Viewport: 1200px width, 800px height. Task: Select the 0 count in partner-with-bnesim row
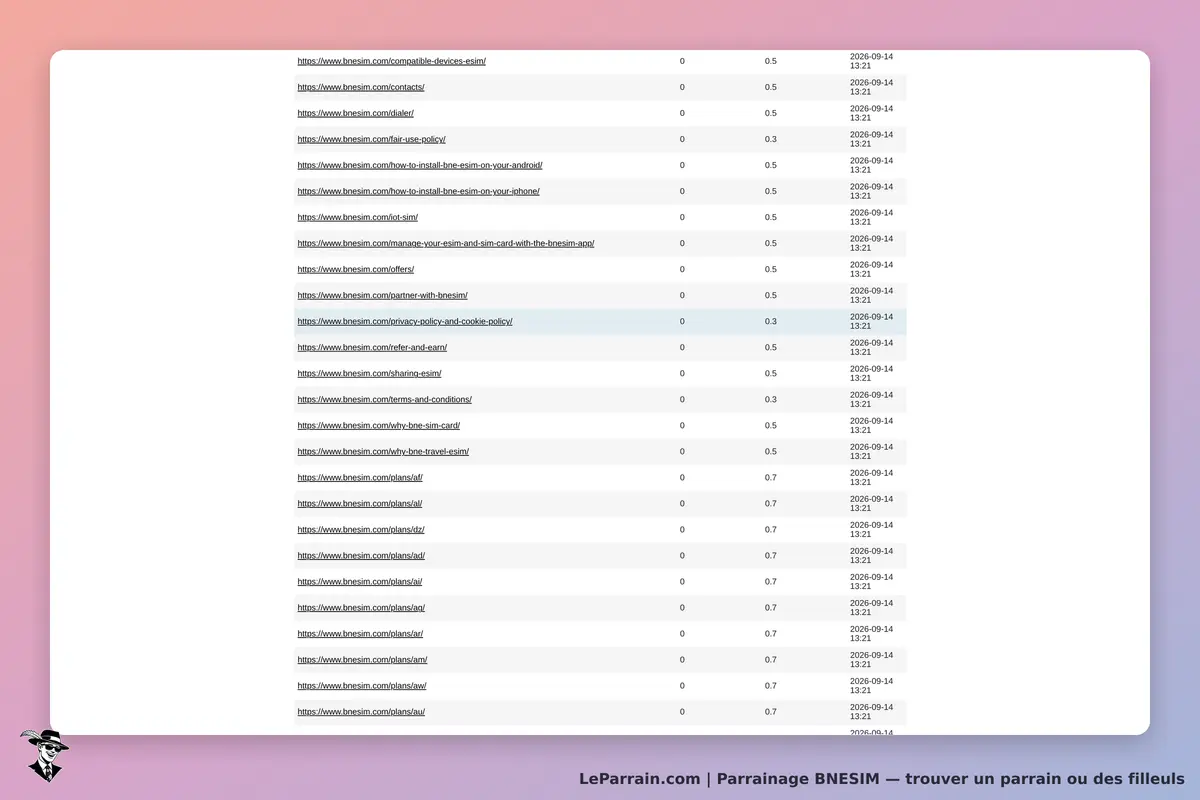click(682, 295)
